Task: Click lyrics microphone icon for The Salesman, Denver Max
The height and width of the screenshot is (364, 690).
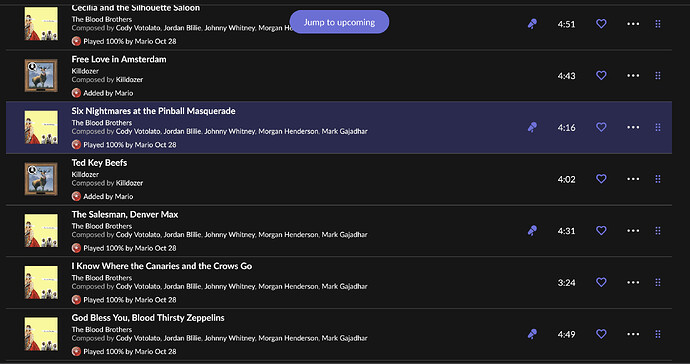Action: pos(532,231)
